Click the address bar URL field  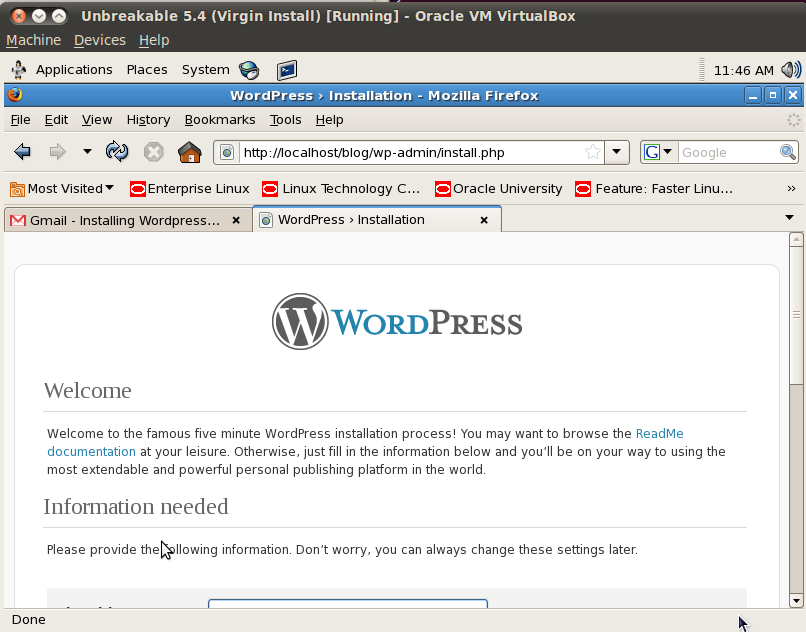[x=413, y=153]
